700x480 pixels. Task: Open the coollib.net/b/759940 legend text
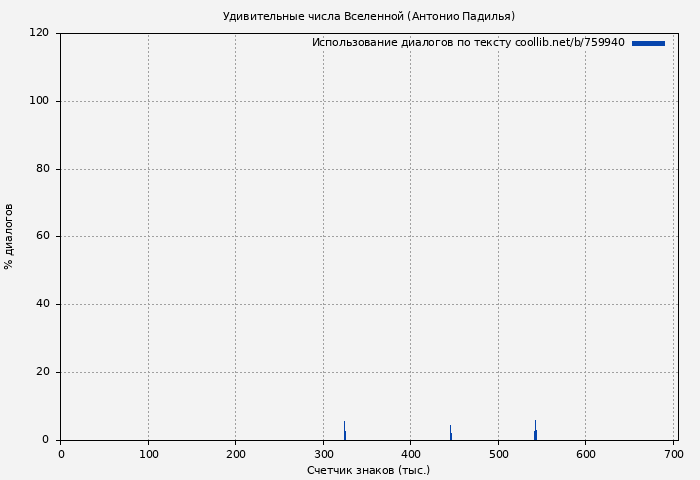click(x=468, y=43)
